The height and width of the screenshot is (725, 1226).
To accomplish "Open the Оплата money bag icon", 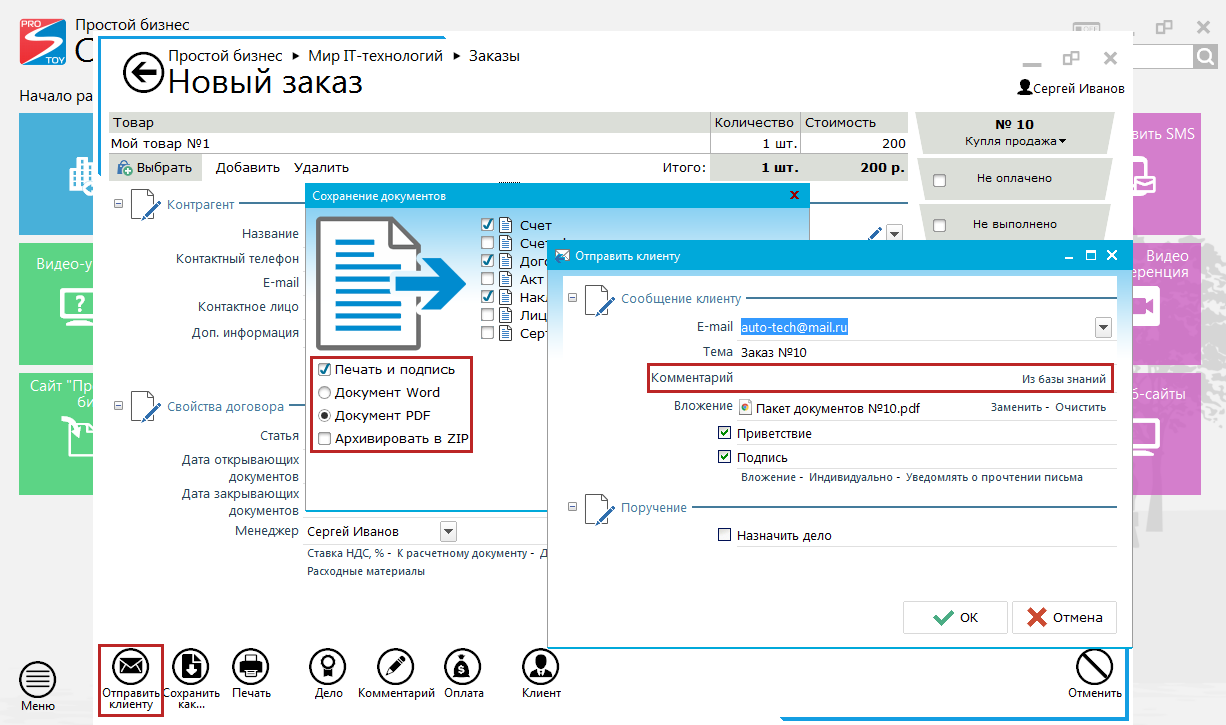I will click(464, 666).
